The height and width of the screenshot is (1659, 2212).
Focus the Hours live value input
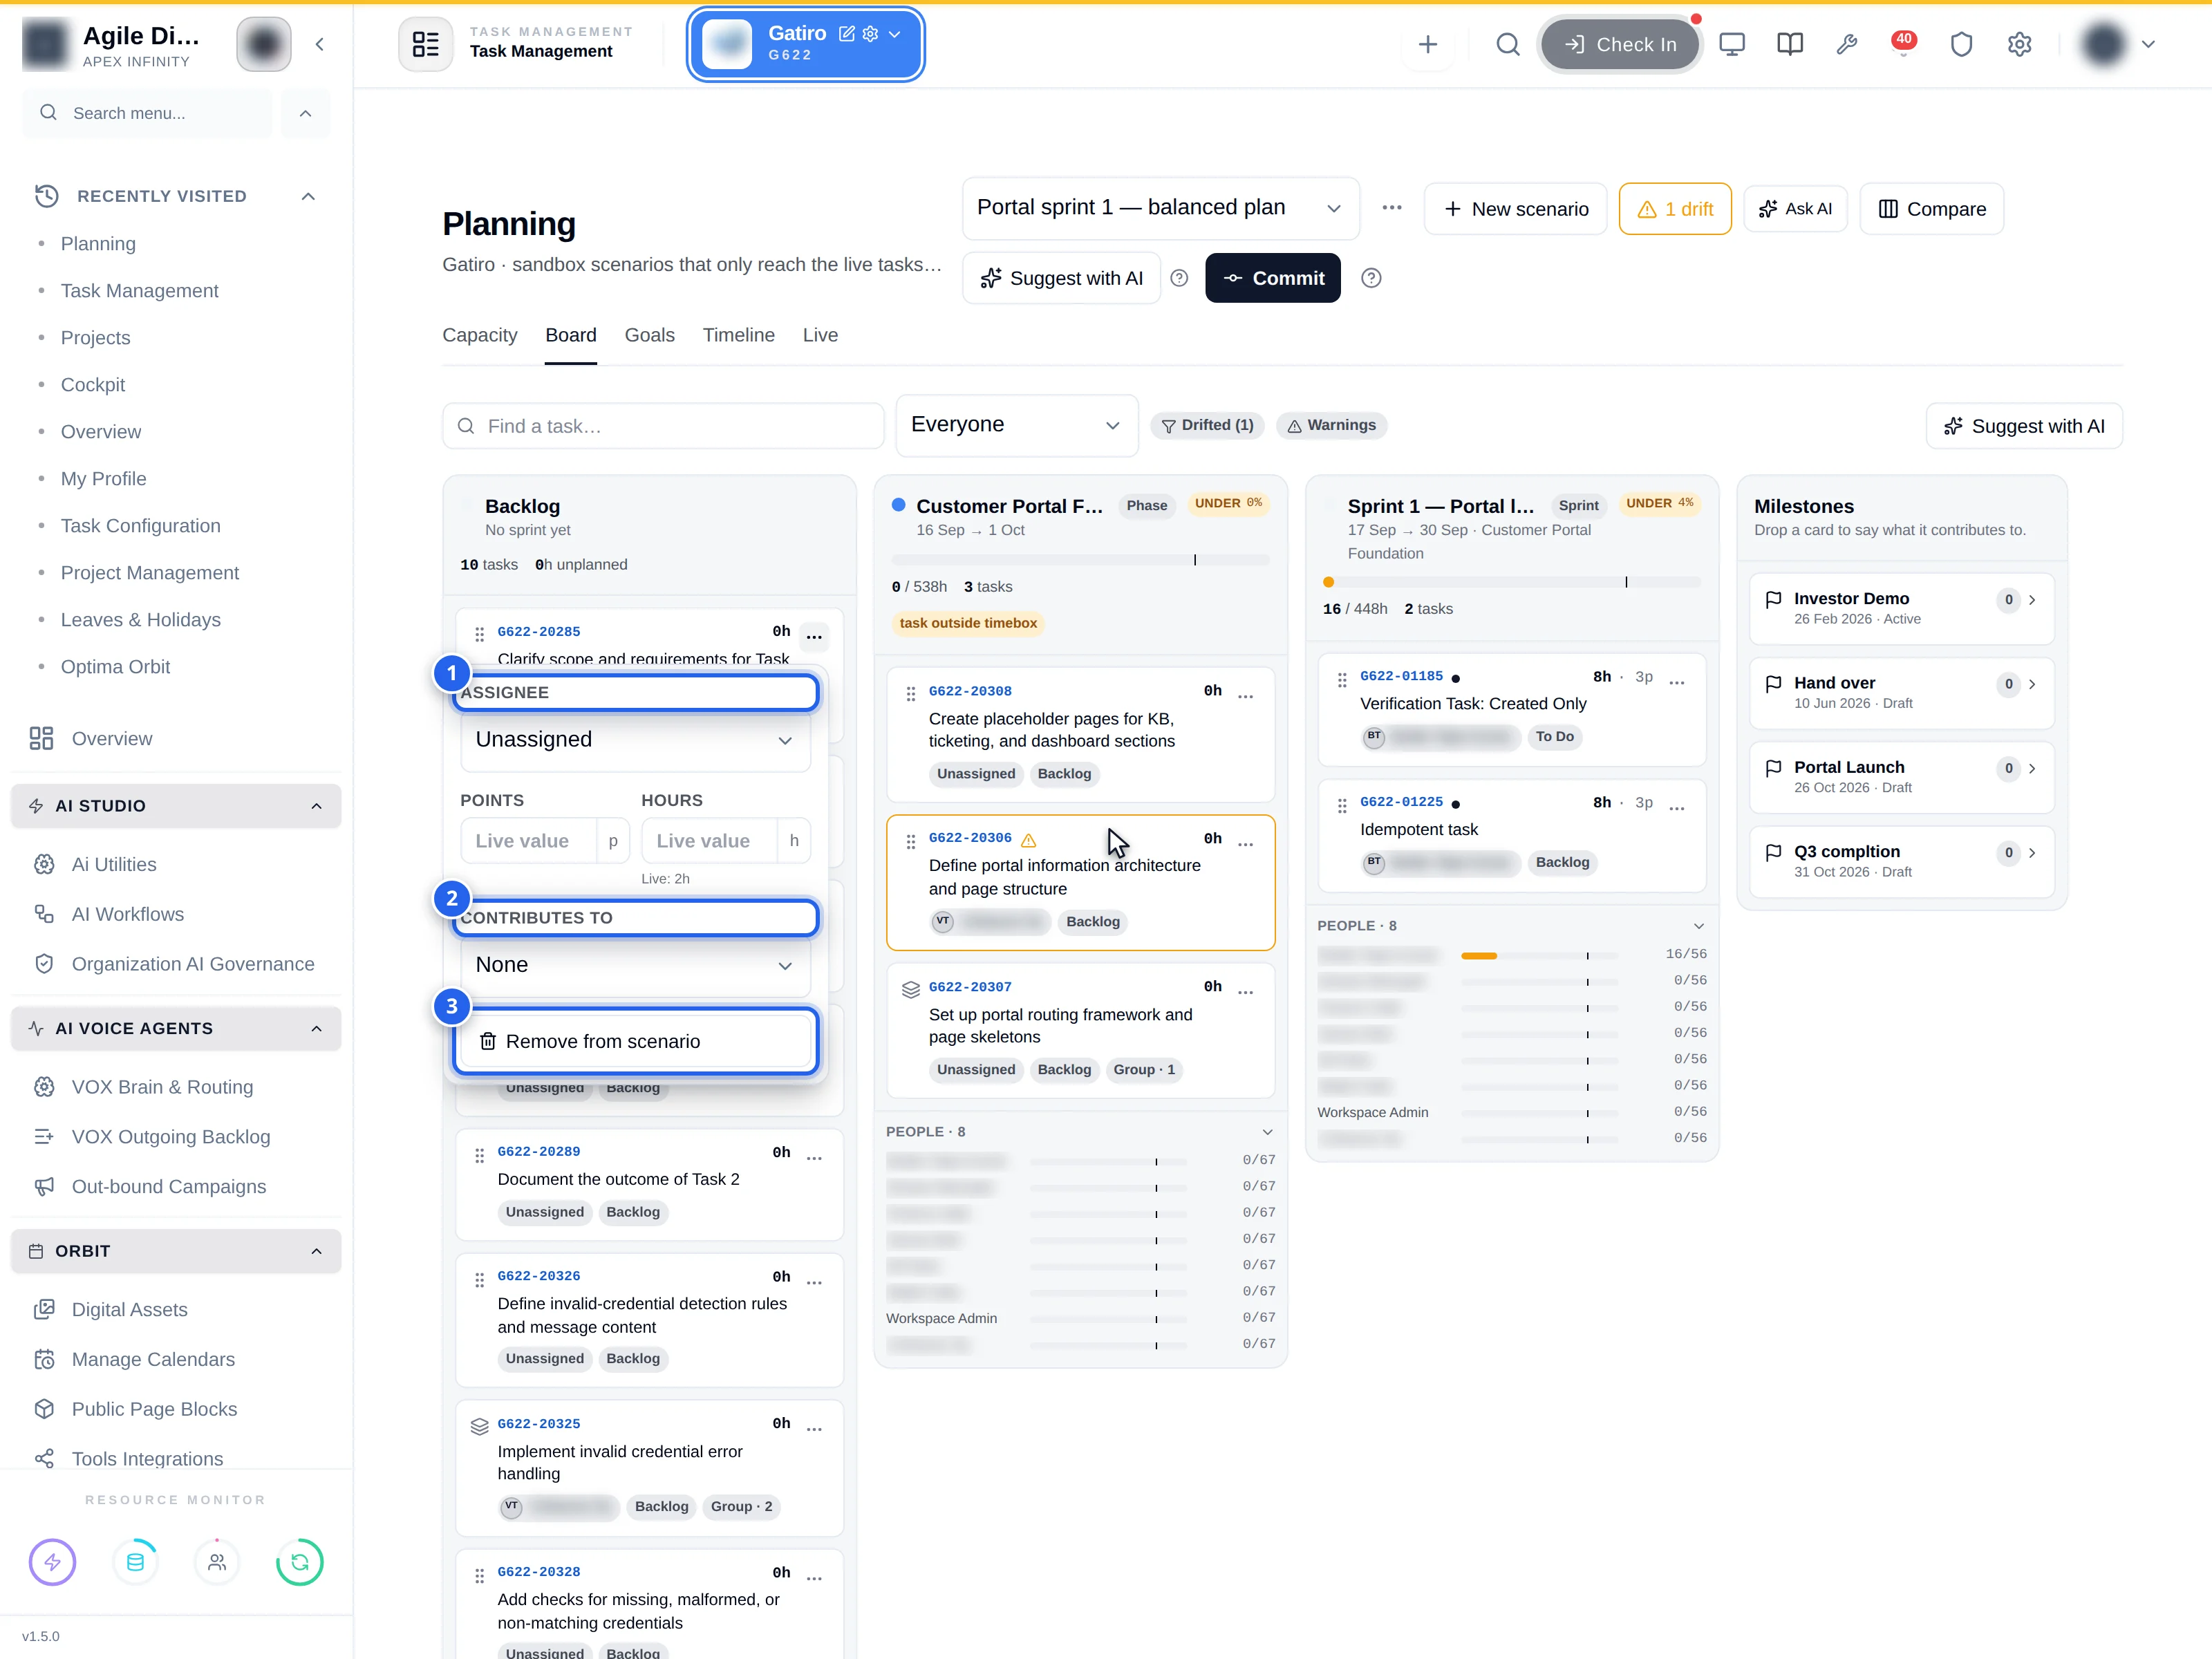click(709, 841)
